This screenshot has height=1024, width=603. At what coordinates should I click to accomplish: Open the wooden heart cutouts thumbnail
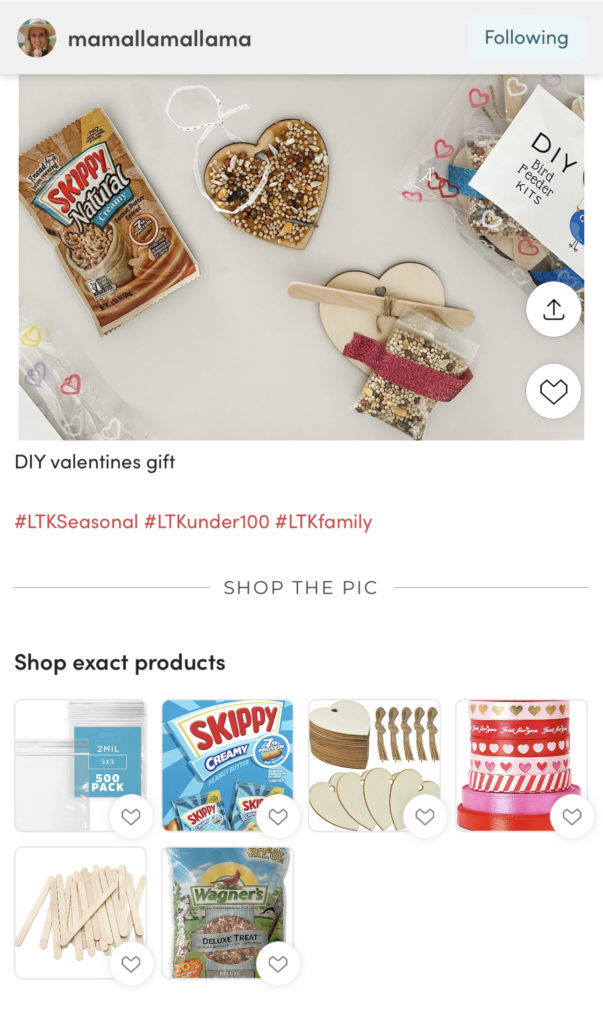[374, 765]
